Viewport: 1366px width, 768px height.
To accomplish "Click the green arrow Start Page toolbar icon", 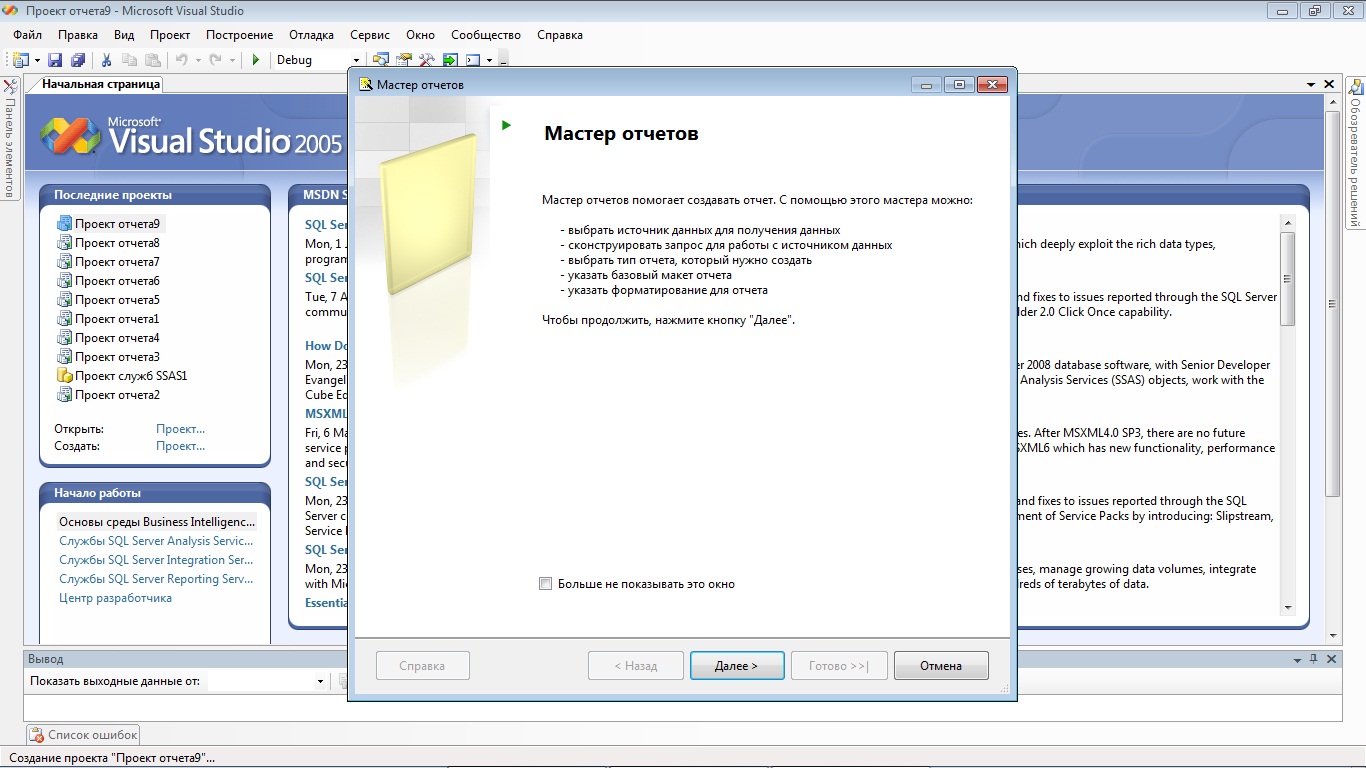I will (x=450, y=60).
